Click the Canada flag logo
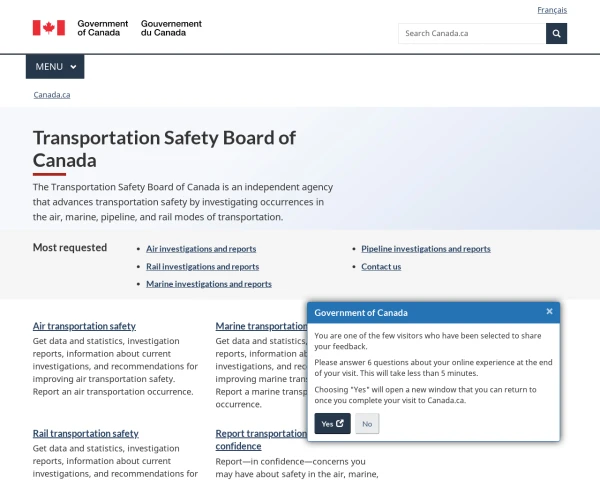The image size is (600, 480). tap(49, 28)
